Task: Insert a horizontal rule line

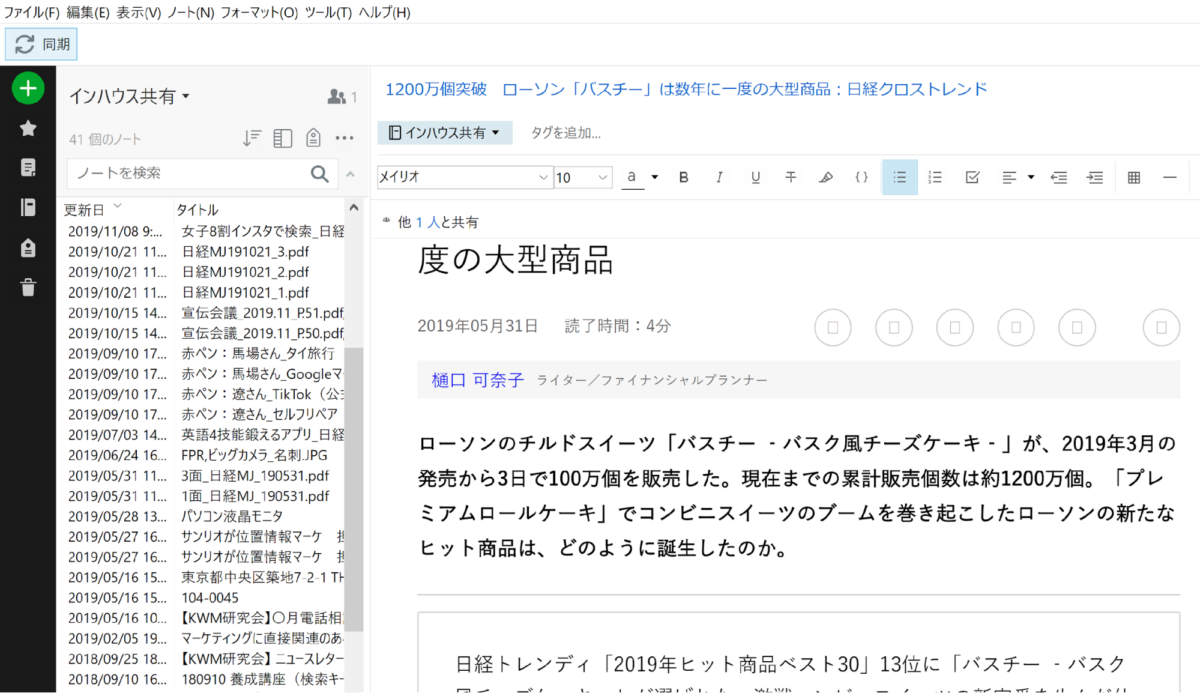Action: pyautogui.click(x=1169, y=177)
